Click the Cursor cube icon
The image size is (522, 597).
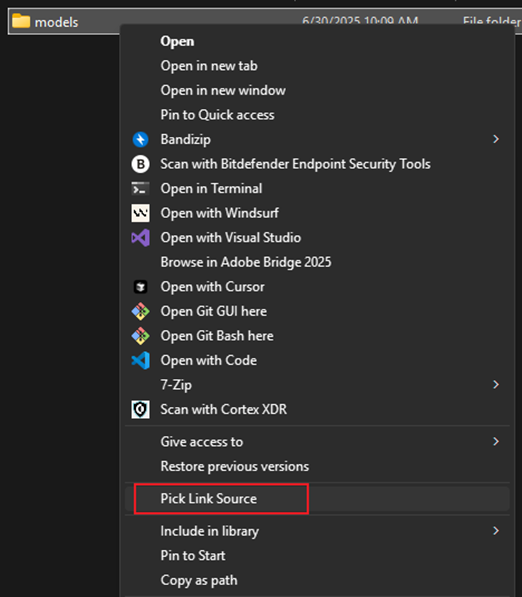(x=140, y=287)
